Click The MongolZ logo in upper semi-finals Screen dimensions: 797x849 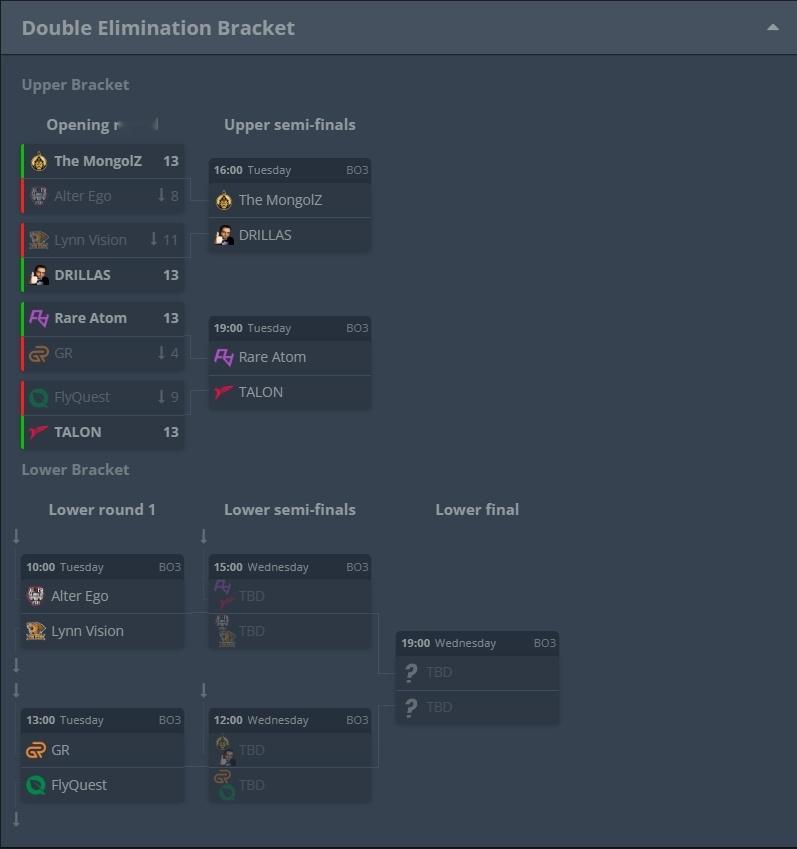[x=224, y=200]
